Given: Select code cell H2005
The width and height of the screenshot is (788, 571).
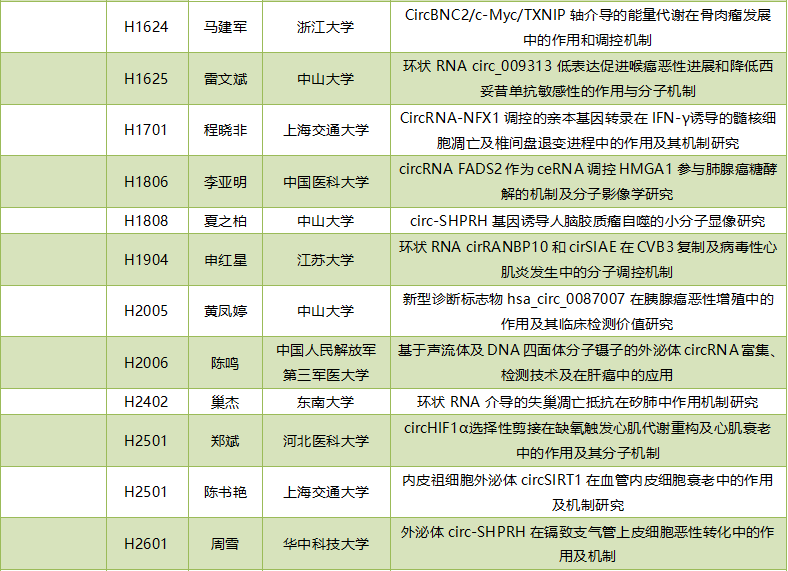Looking at the screenshot, I should 146,311.
